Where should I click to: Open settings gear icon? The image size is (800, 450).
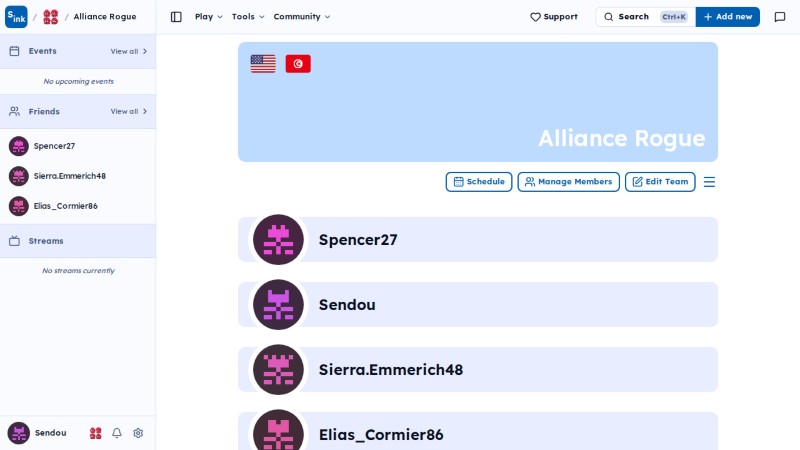pos(138,433)
